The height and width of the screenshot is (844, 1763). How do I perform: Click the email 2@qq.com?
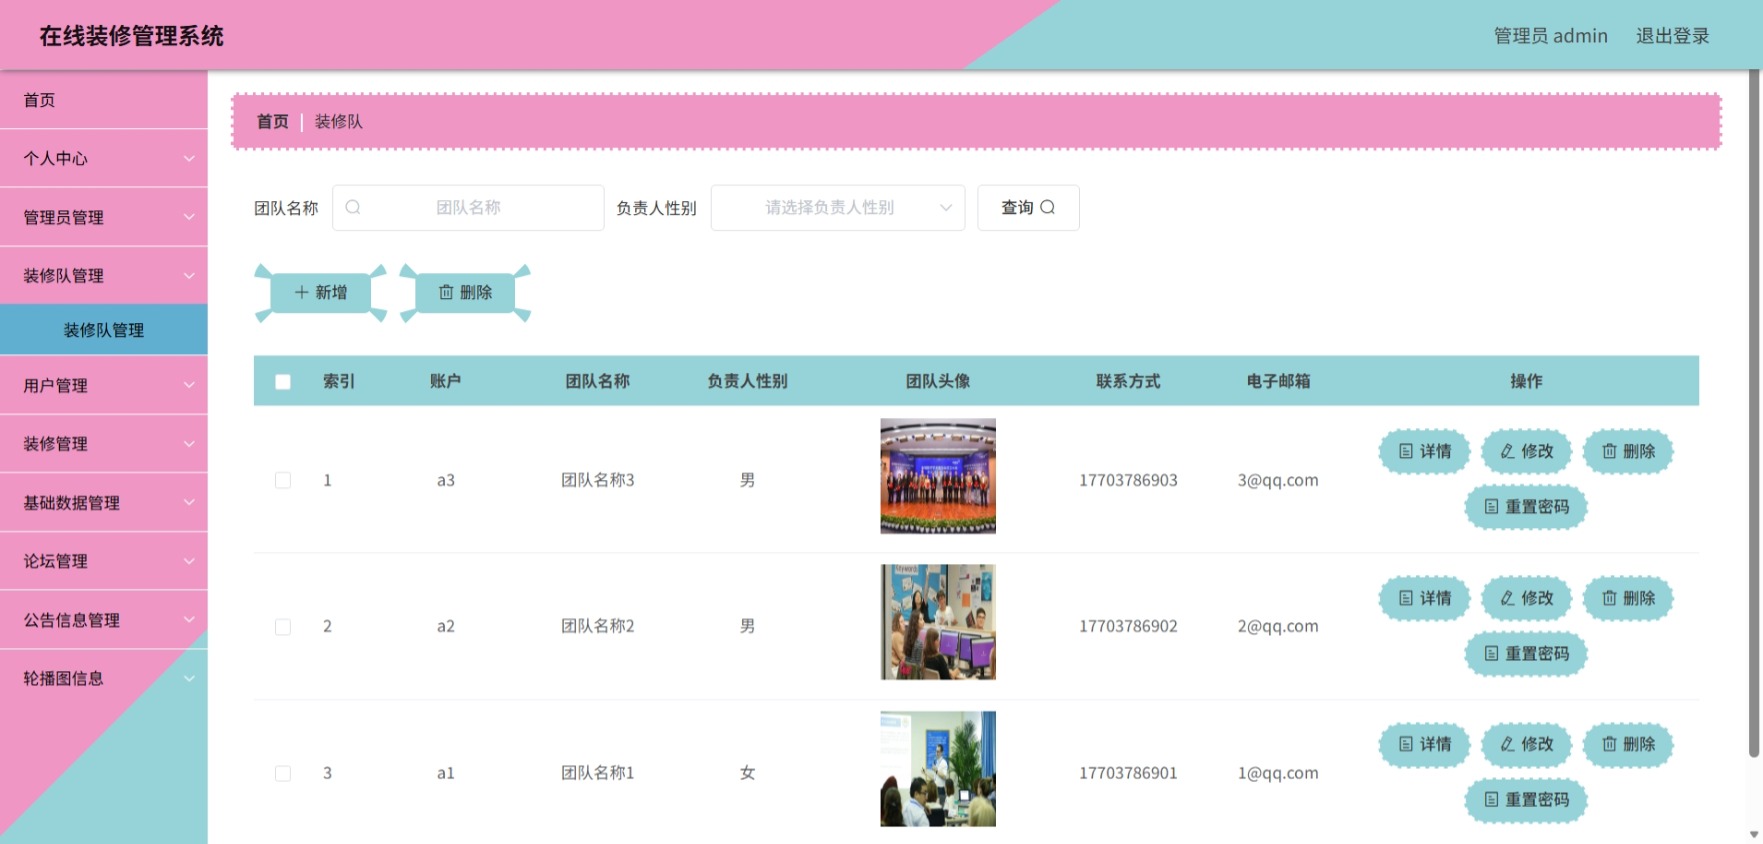point(1278,626)
